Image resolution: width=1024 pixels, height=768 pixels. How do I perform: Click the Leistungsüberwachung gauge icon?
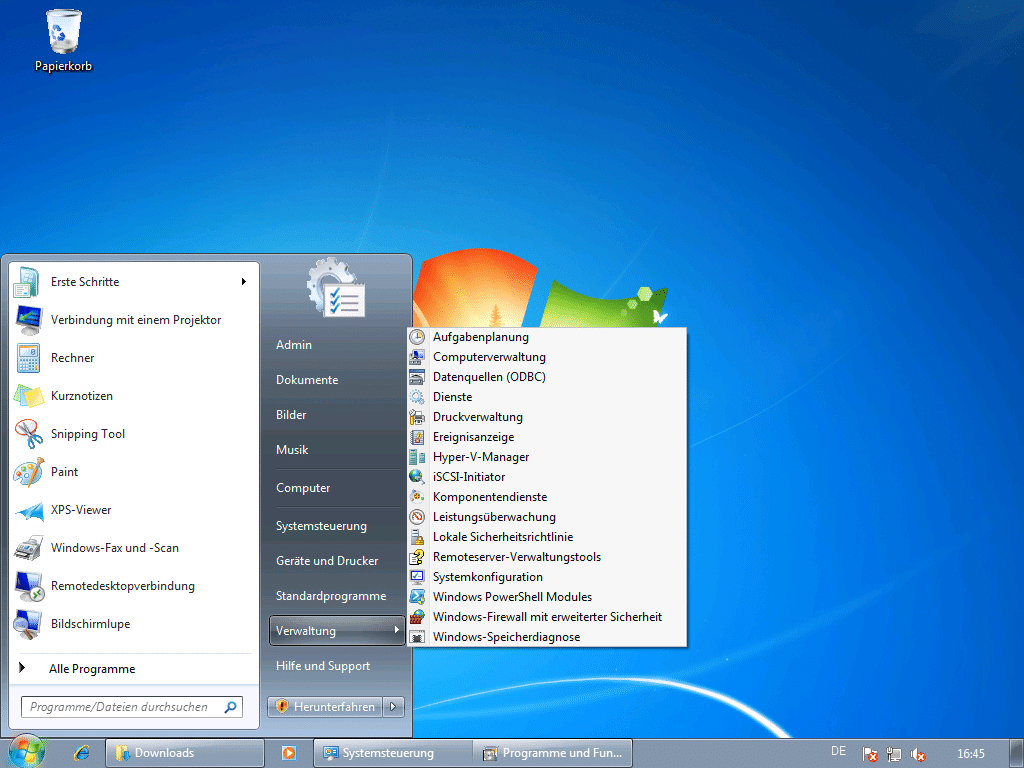[417, 517]
